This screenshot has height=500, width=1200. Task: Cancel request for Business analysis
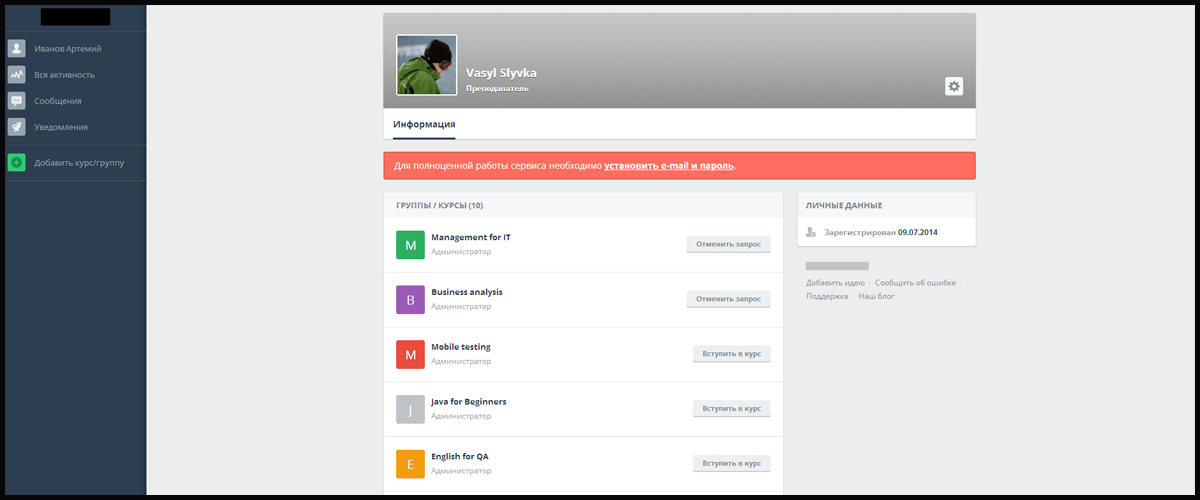pyautogui.click(x=728, y=299)
